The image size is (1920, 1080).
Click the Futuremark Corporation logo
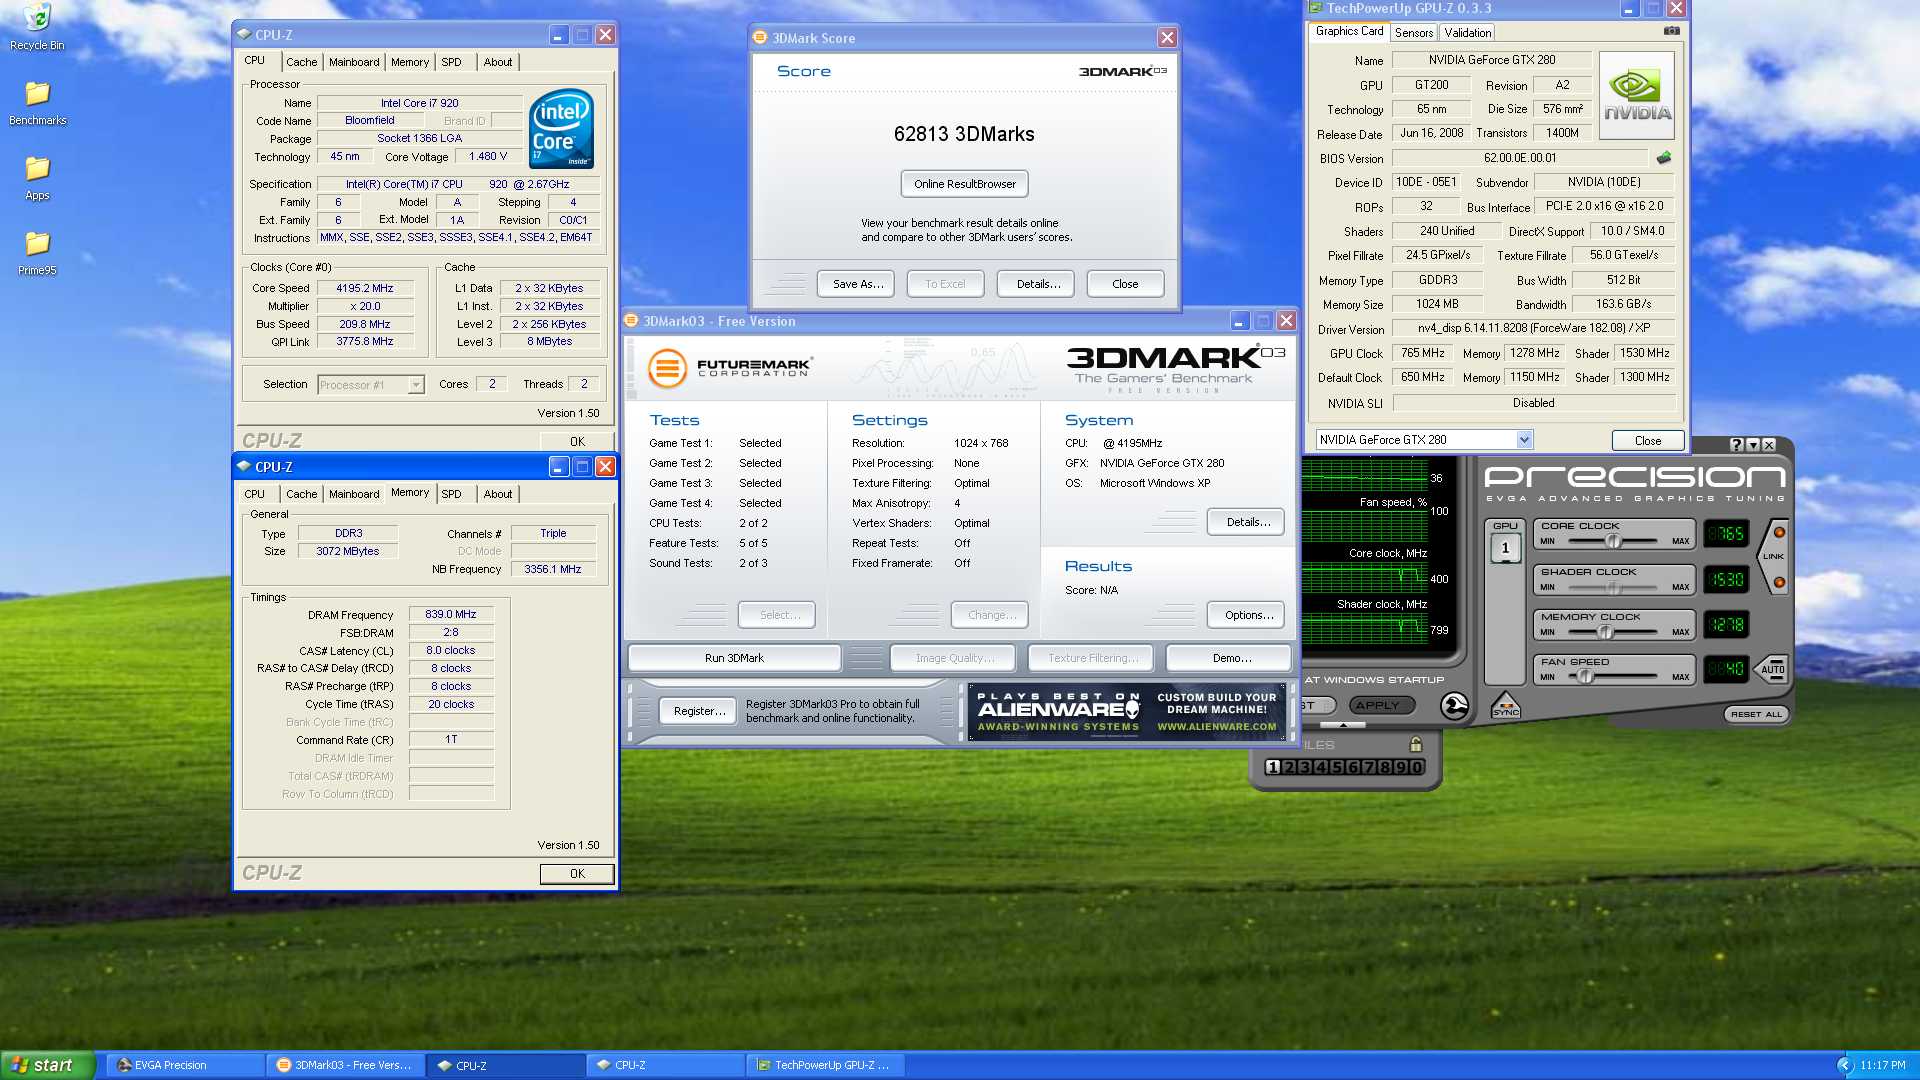(729, 368)
